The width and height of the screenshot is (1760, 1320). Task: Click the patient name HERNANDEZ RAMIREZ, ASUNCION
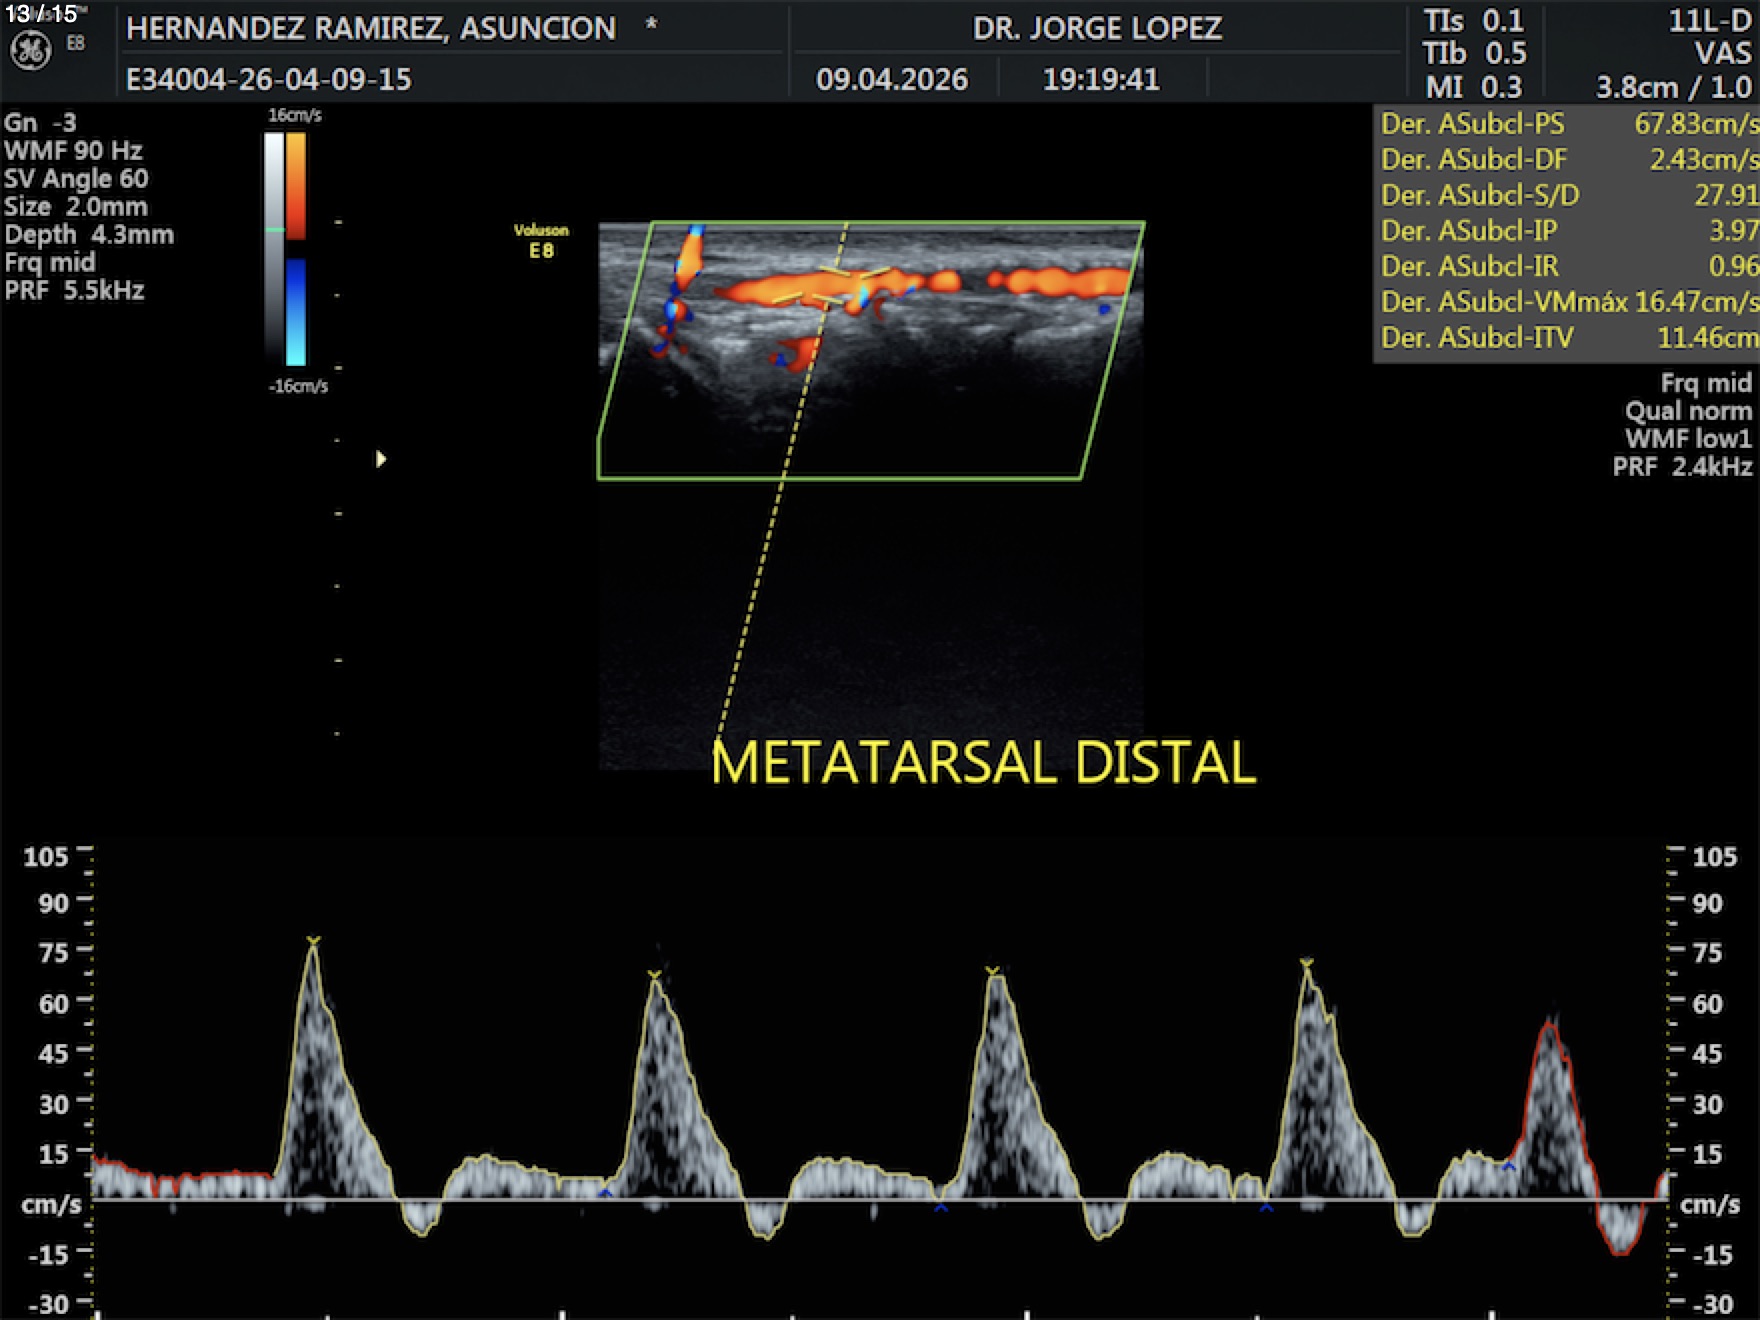tap(371, 28)
